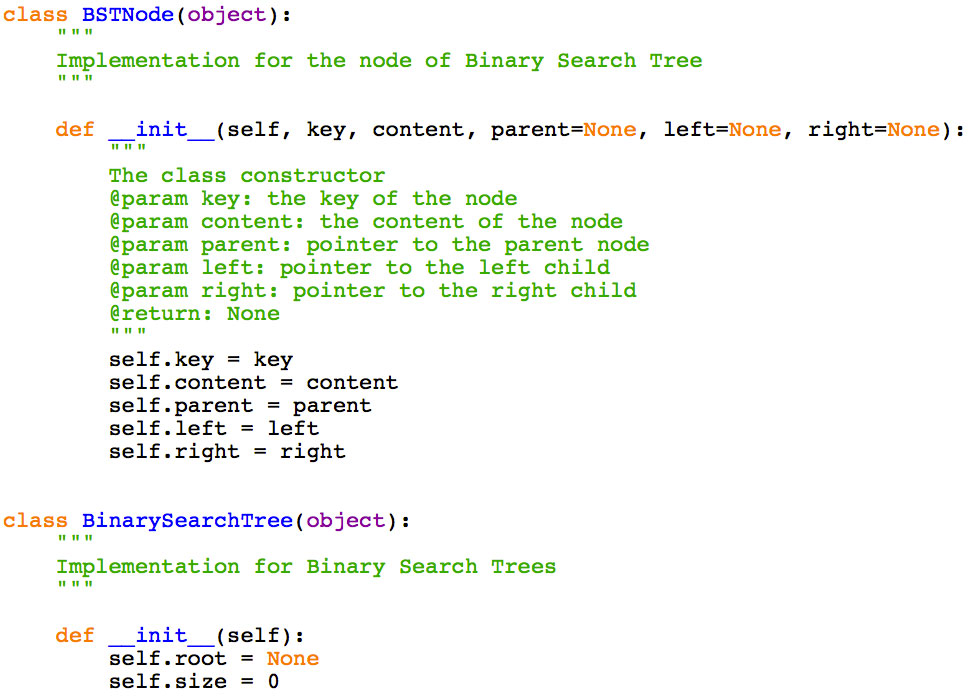Place cursor on 'self.key = key' line

coord(200,360)
